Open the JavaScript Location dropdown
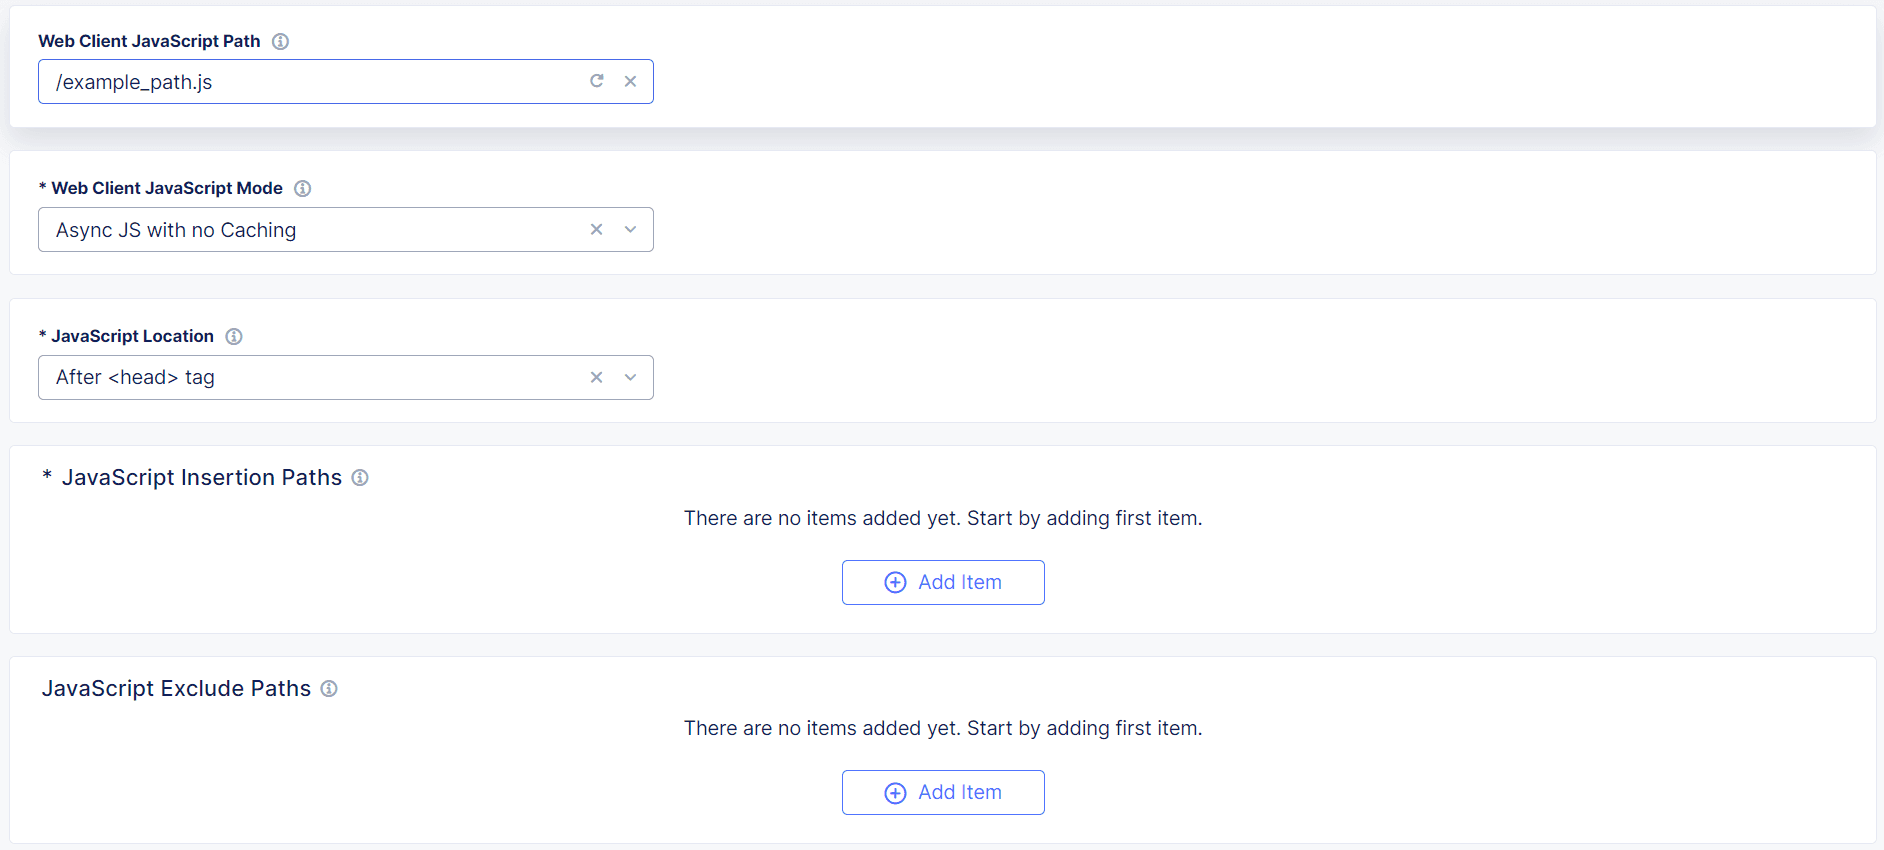Viewport: 1884px width, 850px height. (x=630, y=377)
